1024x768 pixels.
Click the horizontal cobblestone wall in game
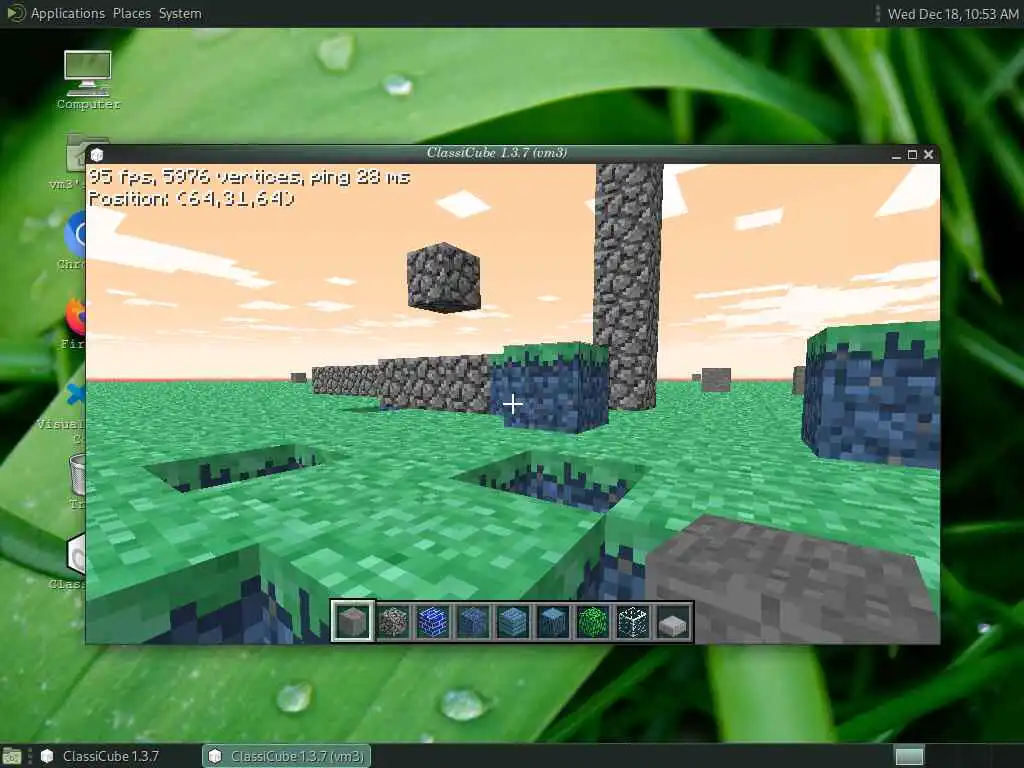(x=402, y=383)
